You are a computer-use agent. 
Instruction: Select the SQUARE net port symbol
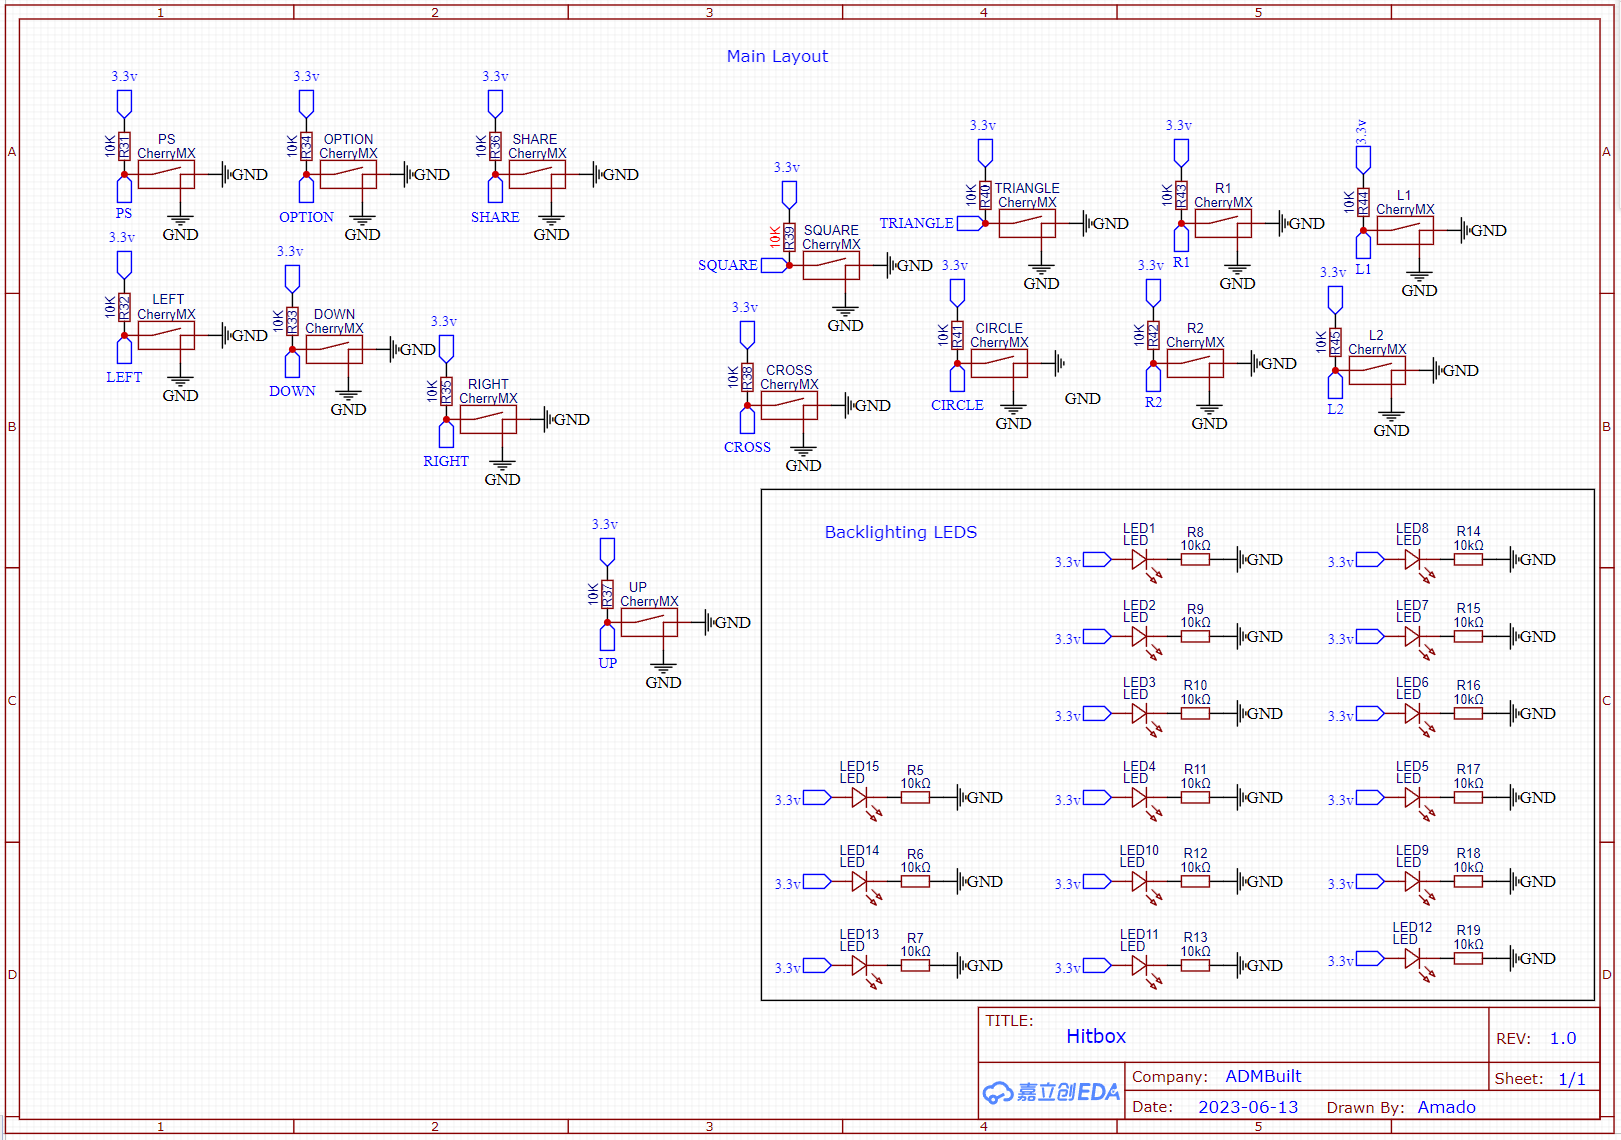pyautogui.click(x=774, y=266)
